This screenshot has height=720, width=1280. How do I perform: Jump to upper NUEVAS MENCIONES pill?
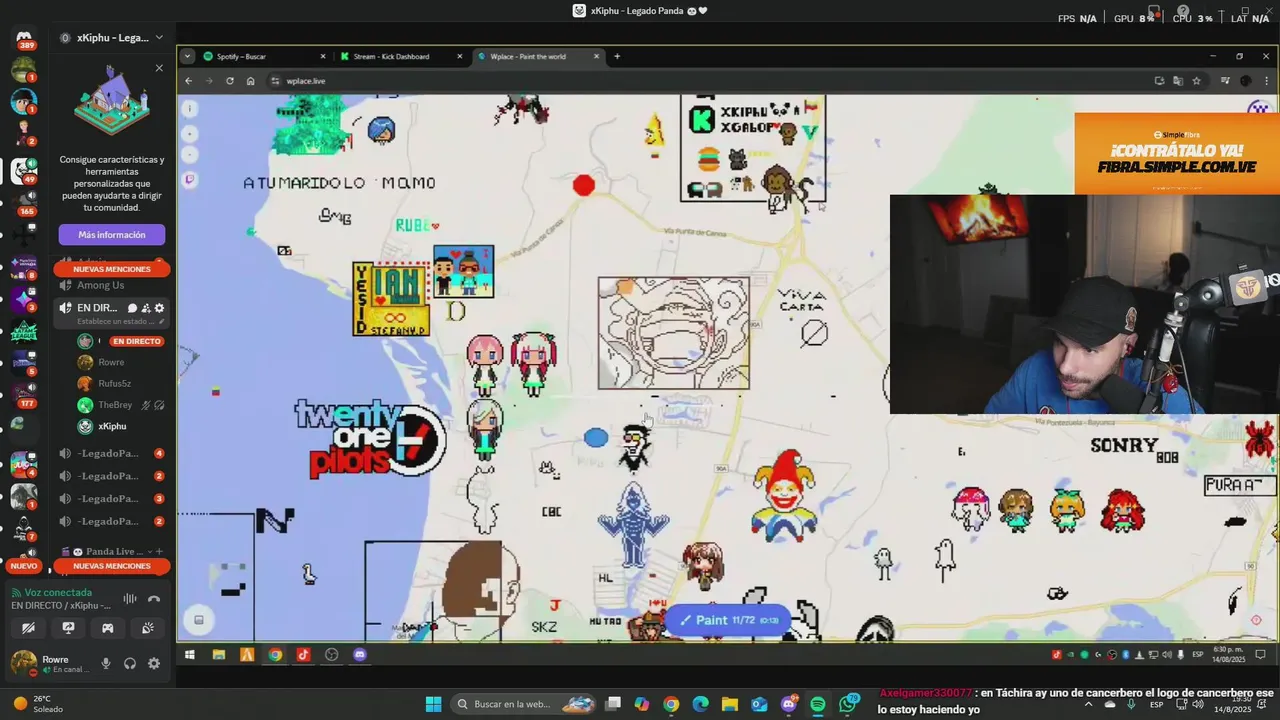[112, 269]
